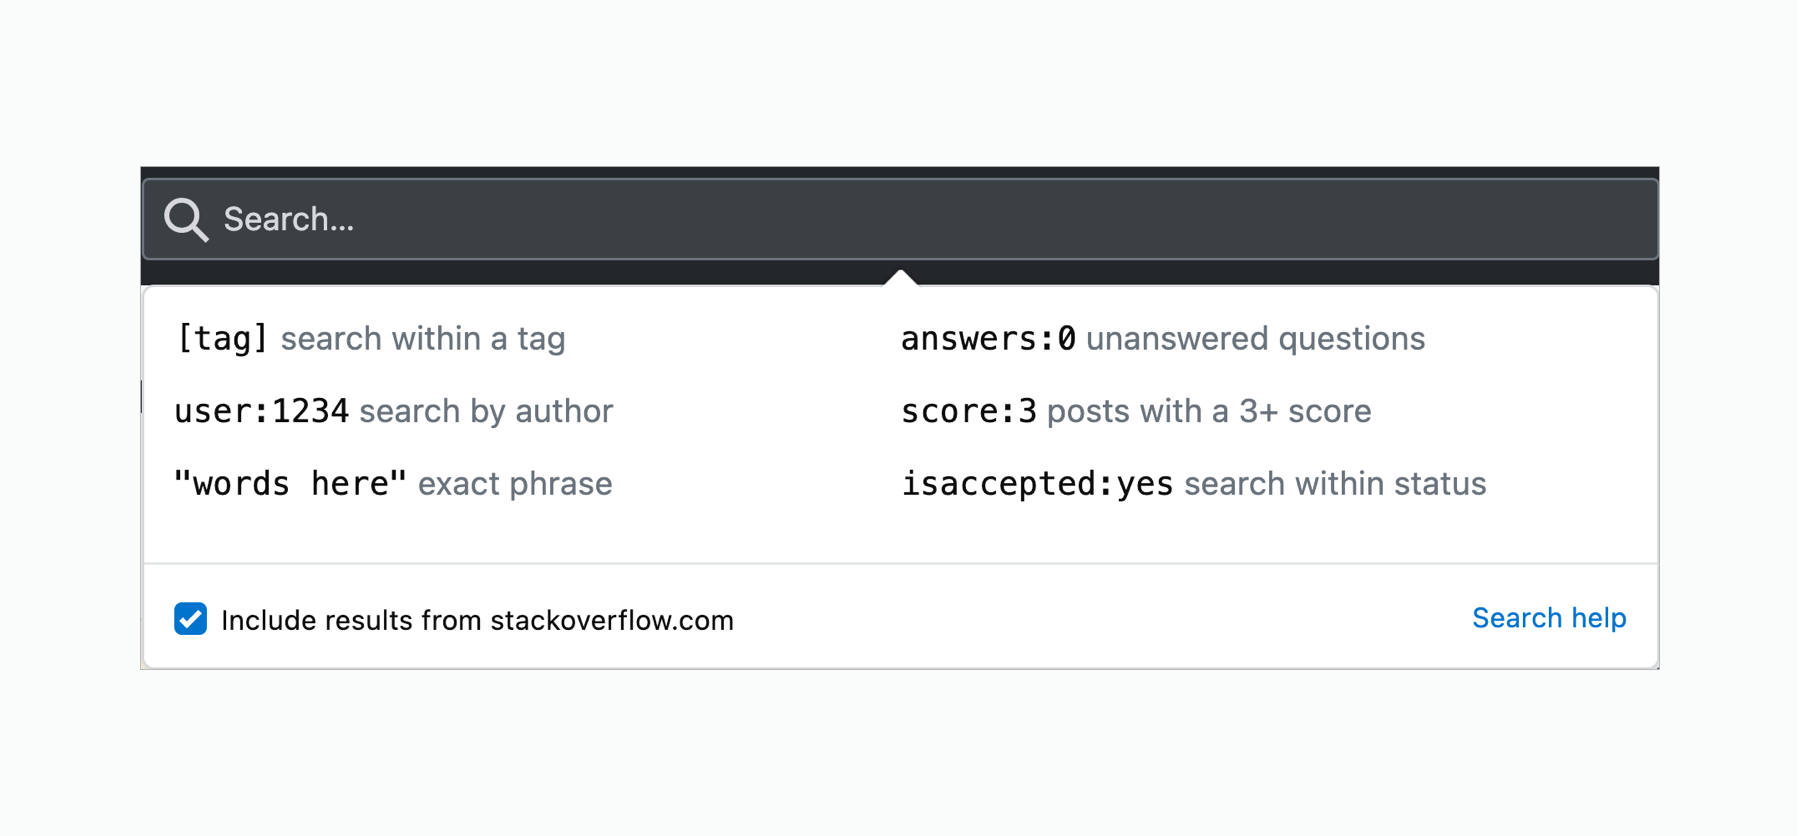Click the 'search by author' description
Image resolution: width=1800 pixels, height=836 pixels.
tap(486, 411)
